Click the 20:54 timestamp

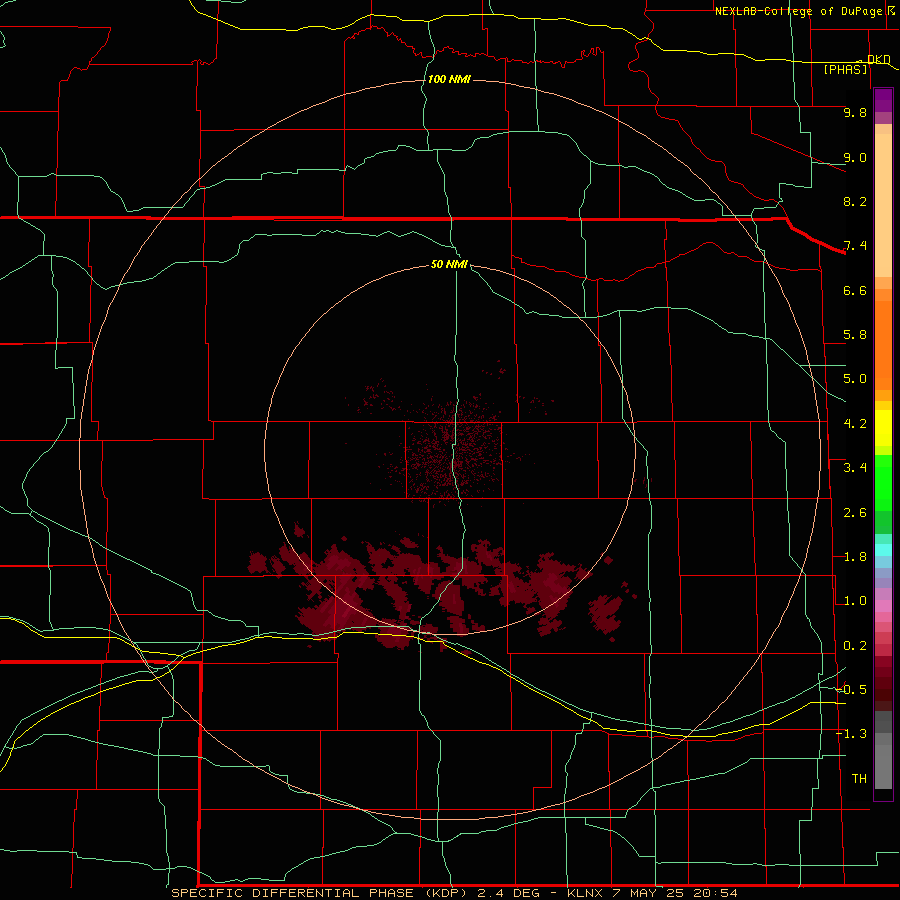(714, 893)
